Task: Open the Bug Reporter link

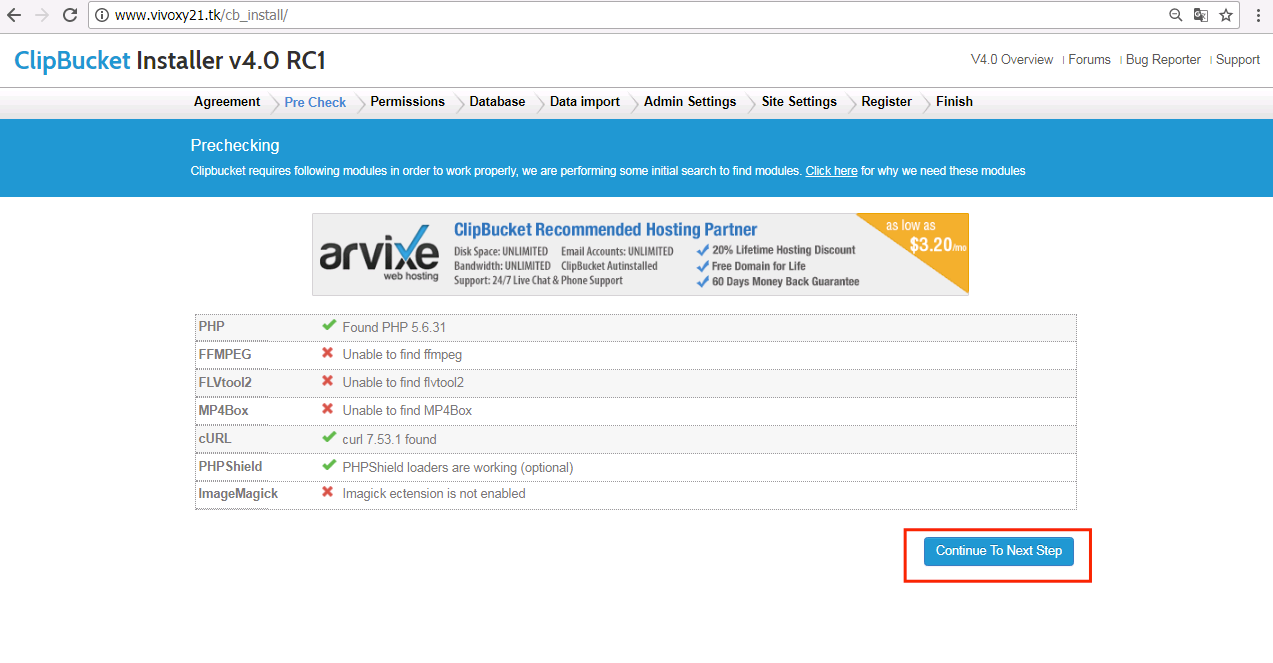Action: click(x=1163, y=60)
